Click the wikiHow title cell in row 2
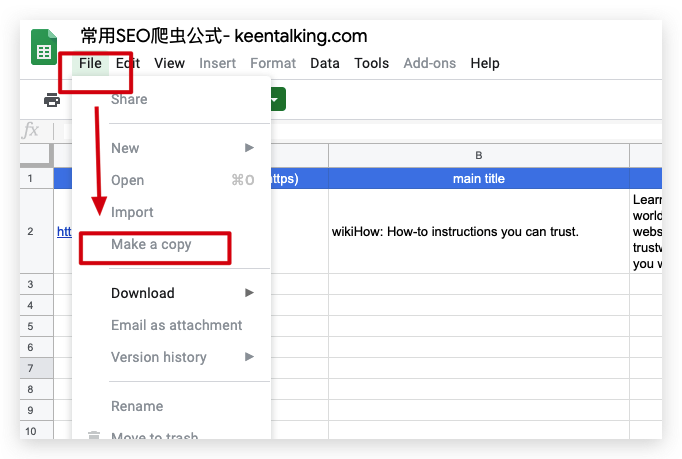 478,232
